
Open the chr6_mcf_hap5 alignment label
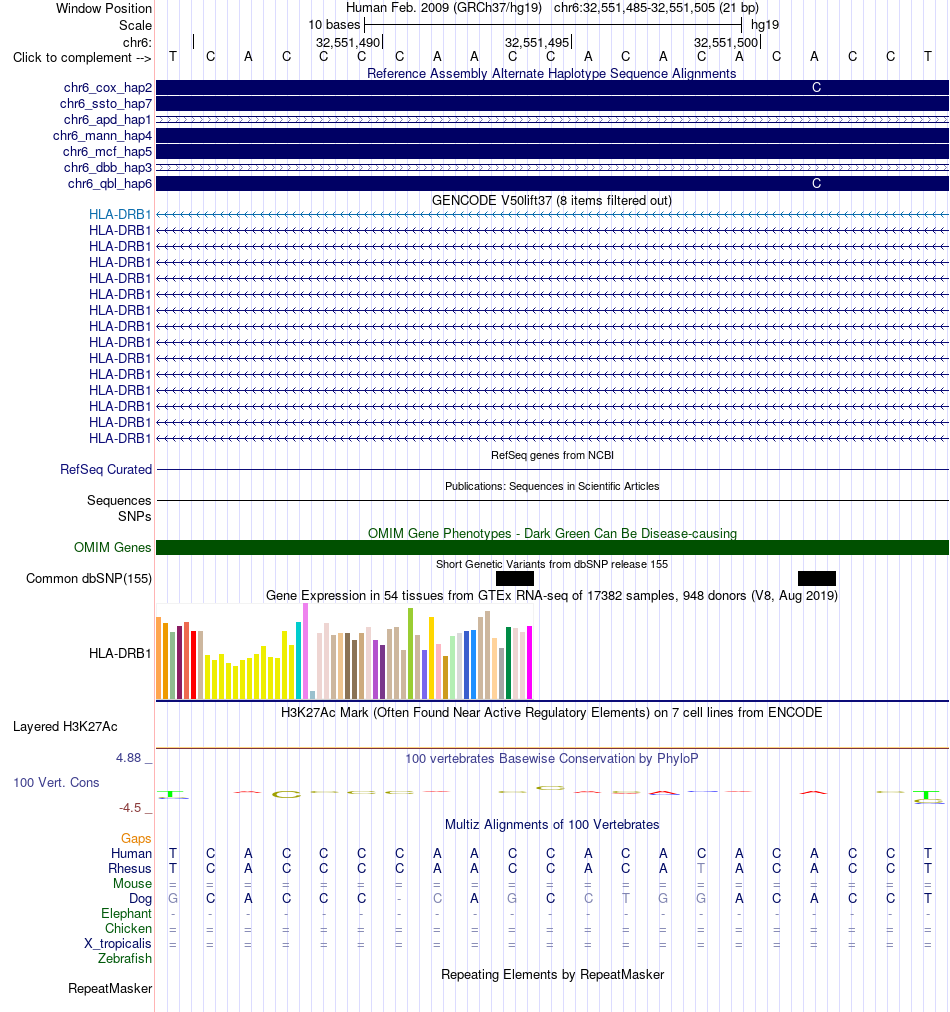point(107,152)
